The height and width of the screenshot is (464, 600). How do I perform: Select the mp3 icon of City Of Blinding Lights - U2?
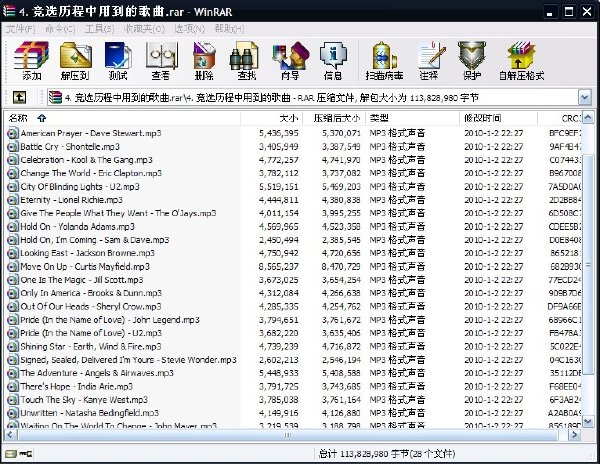(13, 187)
